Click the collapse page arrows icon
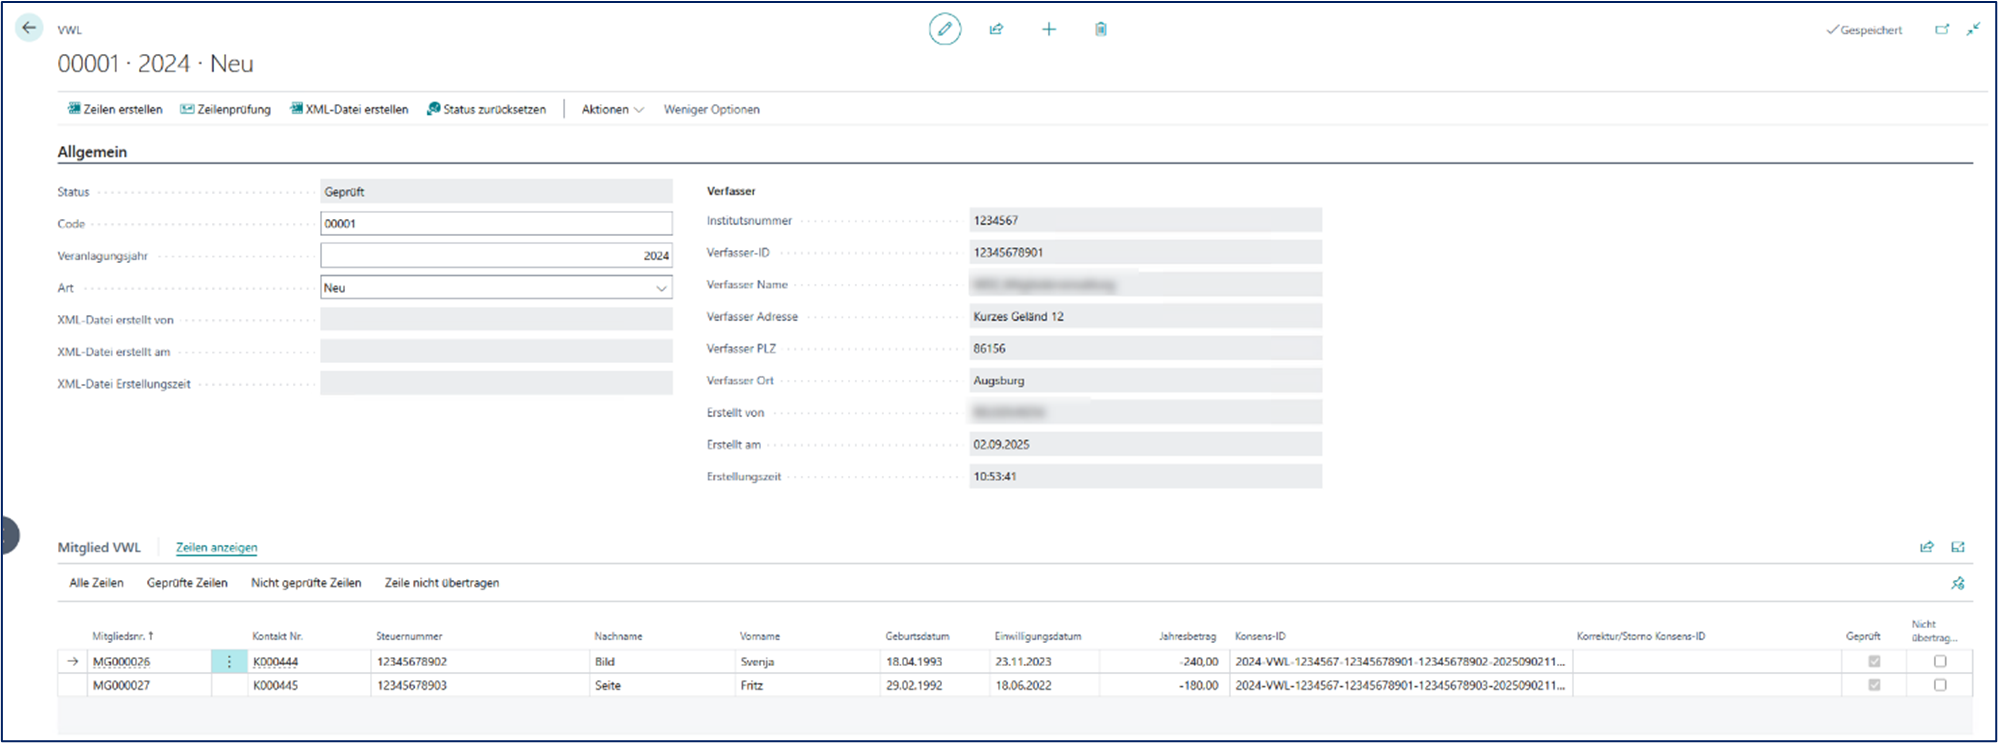 click(x=1973, y=29)
